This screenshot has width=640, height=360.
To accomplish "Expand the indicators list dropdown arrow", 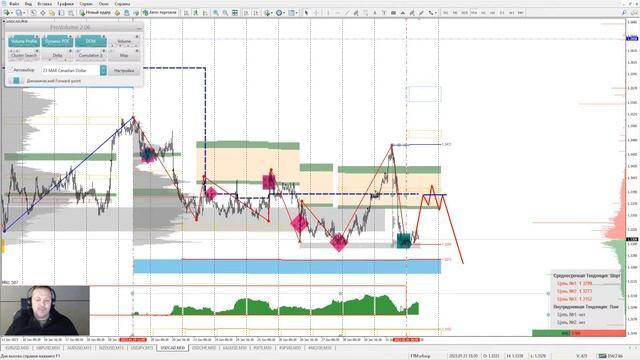I will [x=271, y=13].
